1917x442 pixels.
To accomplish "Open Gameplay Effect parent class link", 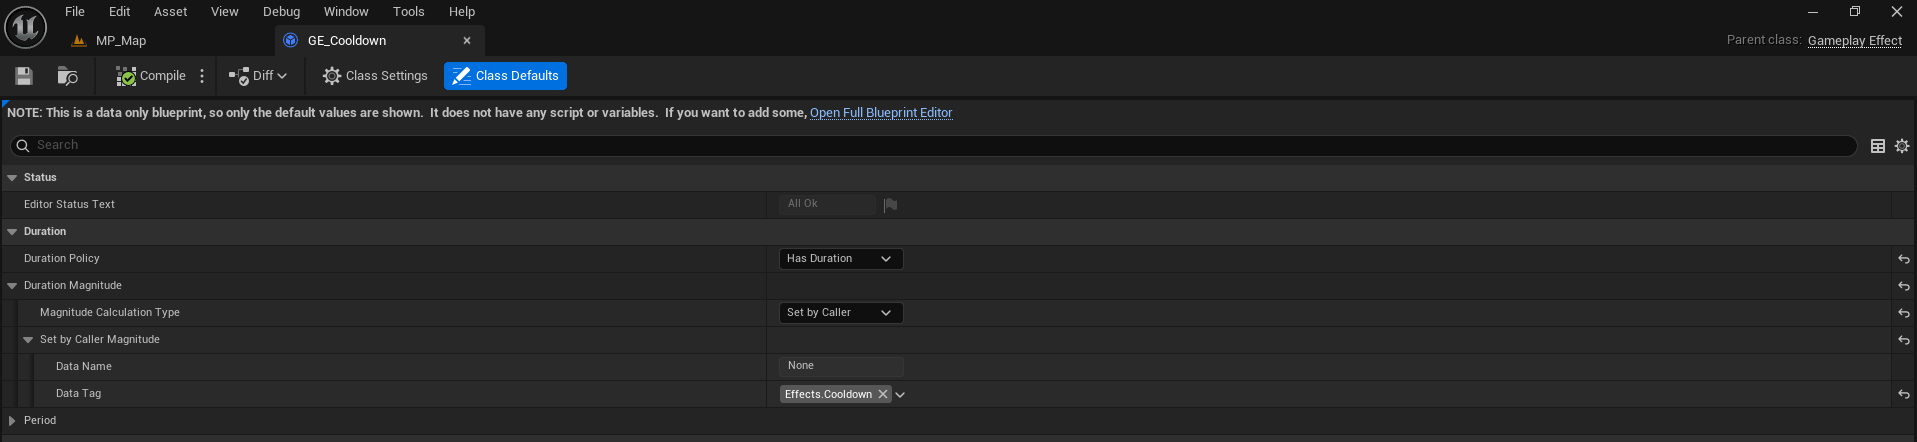I will [x=1854, y=41].
